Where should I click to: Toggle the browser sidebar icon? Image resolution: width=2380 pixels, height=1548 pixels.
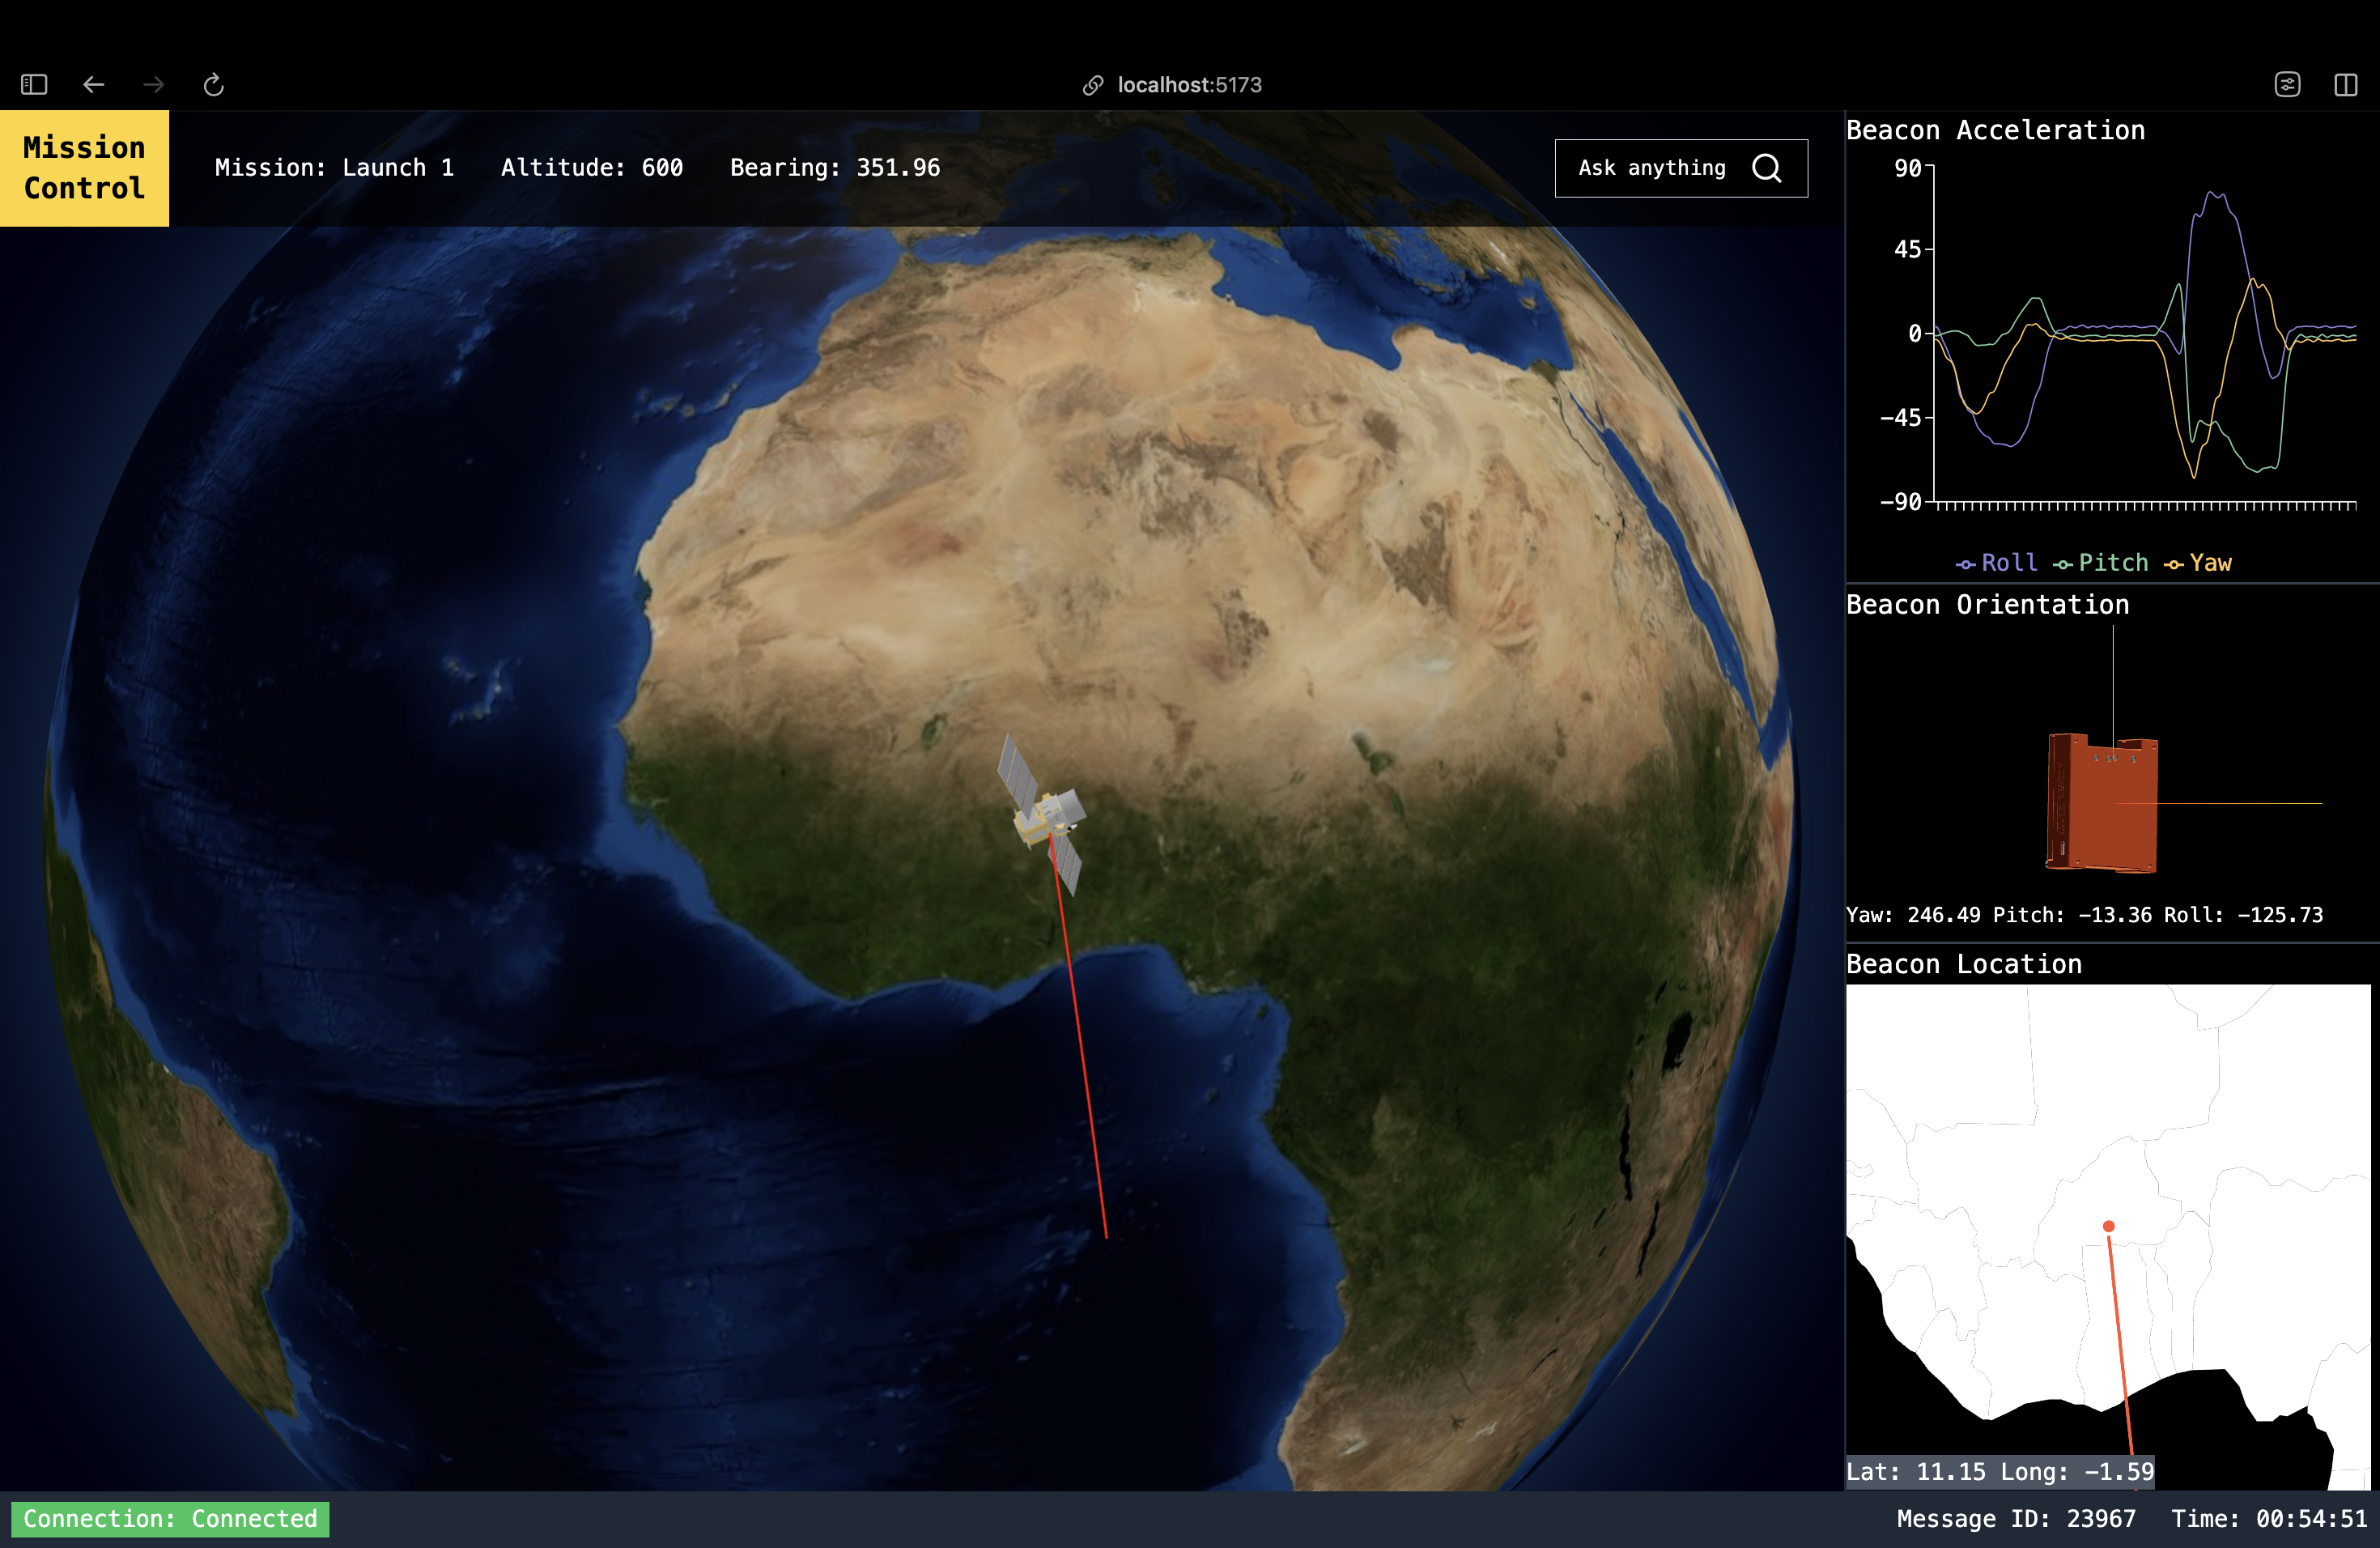34,85
